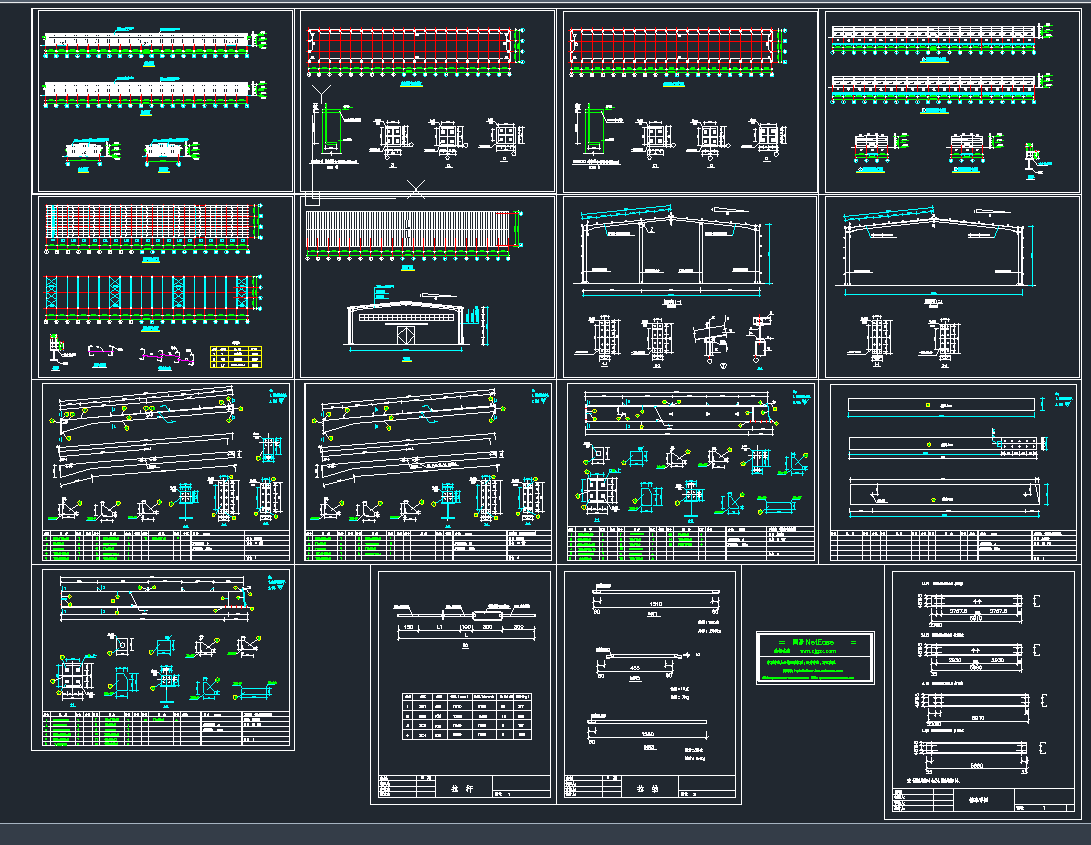Click the yellow schedule table in the bracing sheet
1091x845 pixels.
(x=236, y=356)
